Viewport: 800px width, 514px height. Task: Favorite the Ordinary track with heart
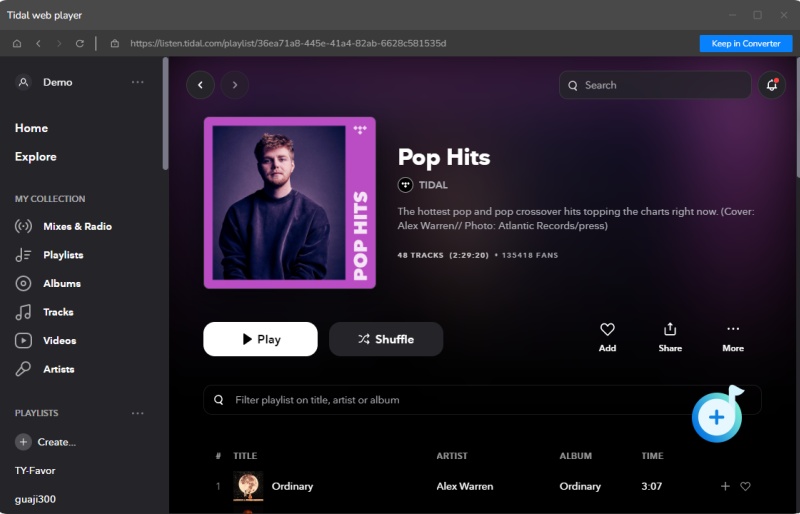pos(745,486)
